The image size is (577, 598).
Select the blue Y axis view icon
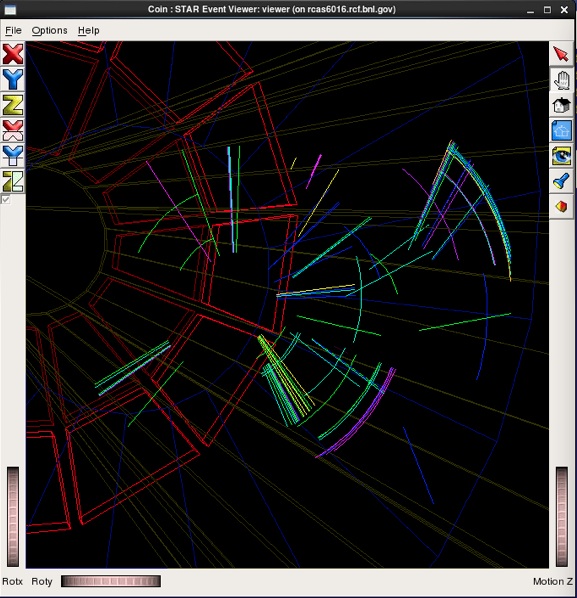[x=13, y=79]
